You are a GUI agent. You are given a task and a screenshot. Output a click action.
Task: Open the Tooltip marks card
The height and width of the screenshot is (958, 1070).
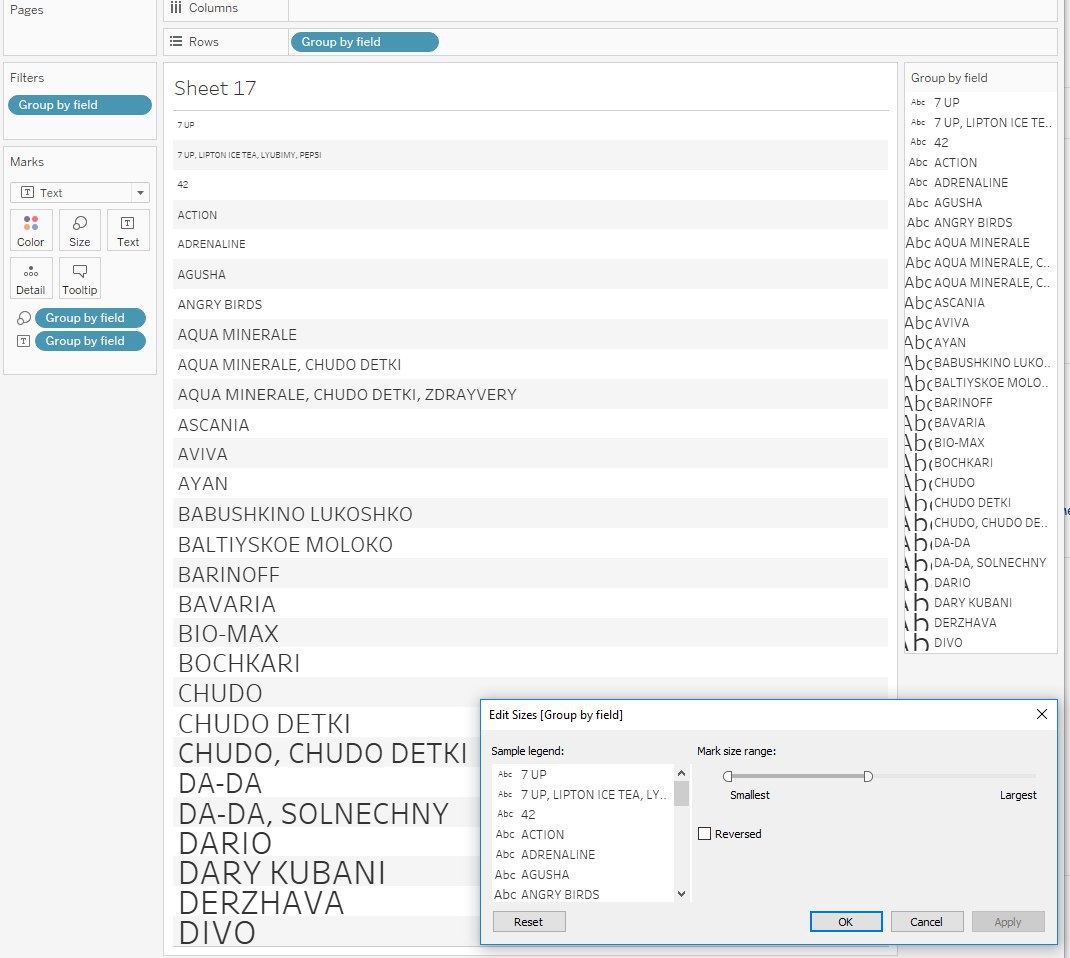80,278
